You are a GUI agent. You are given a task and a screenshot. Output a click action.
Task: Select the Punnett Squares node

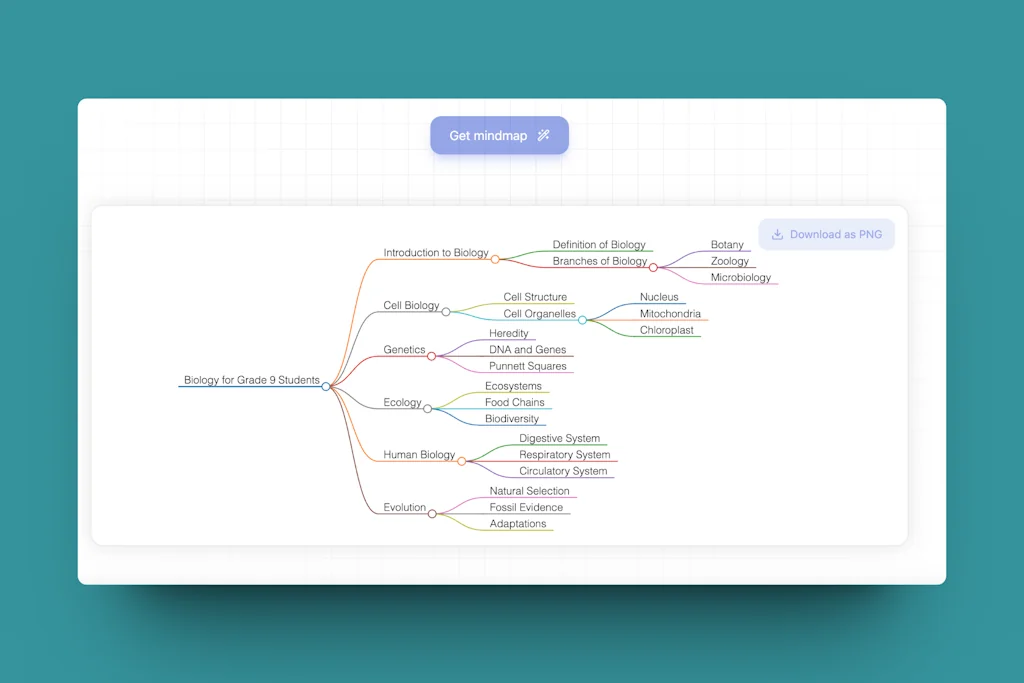click(528, 367)
